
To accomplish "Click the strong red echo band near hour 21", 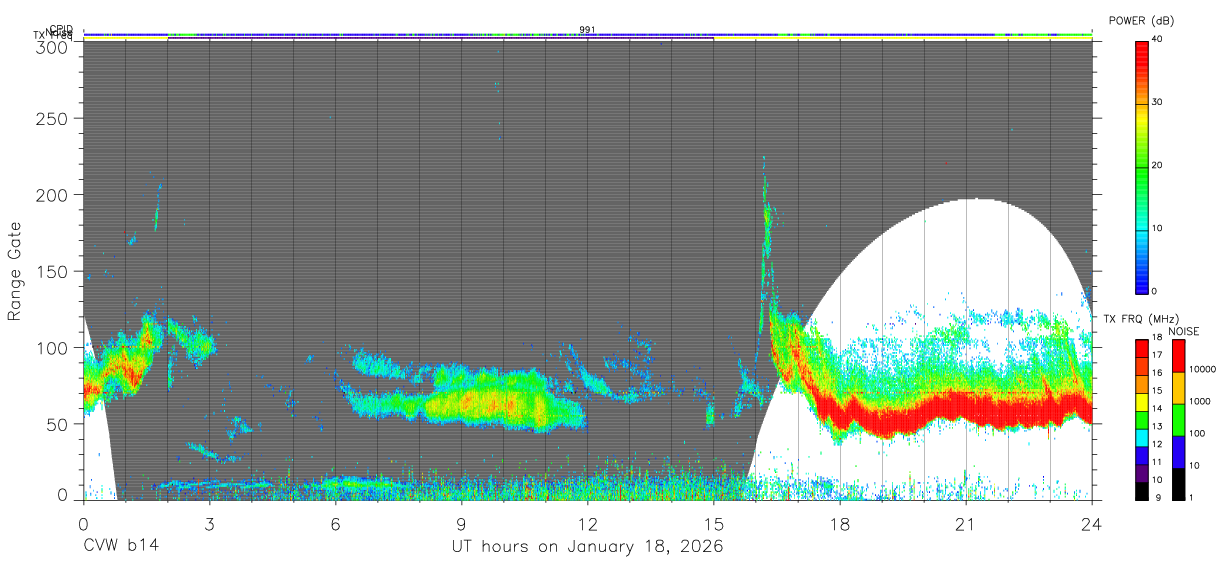I will pos(965,403).
